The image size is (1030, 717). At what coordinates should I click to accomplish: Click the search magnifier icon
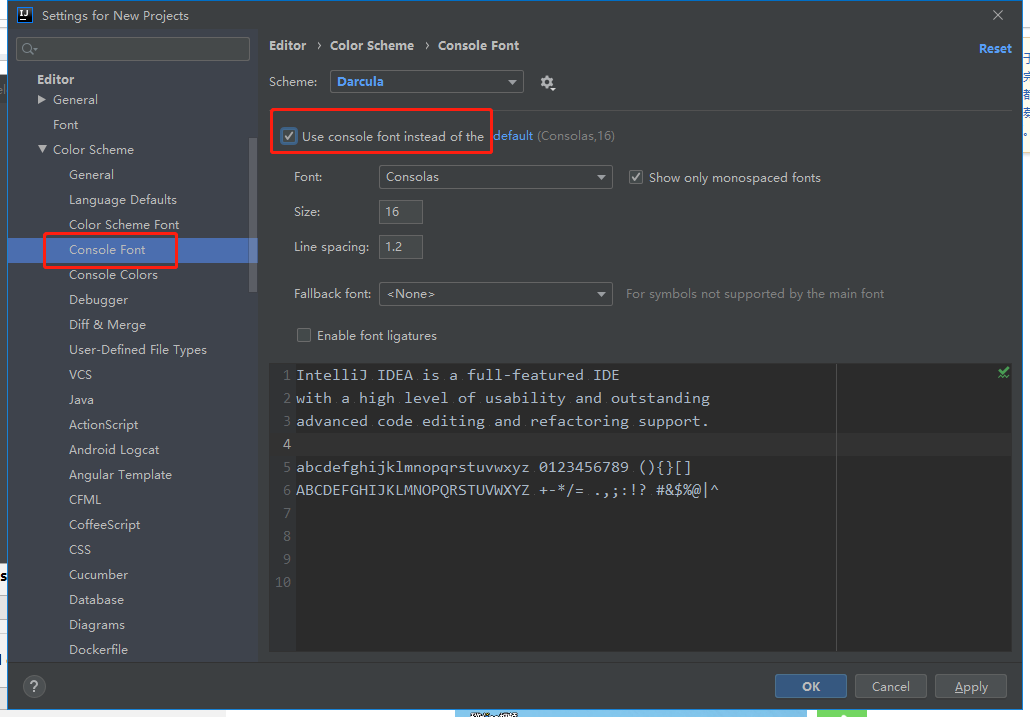click(29, 49)
